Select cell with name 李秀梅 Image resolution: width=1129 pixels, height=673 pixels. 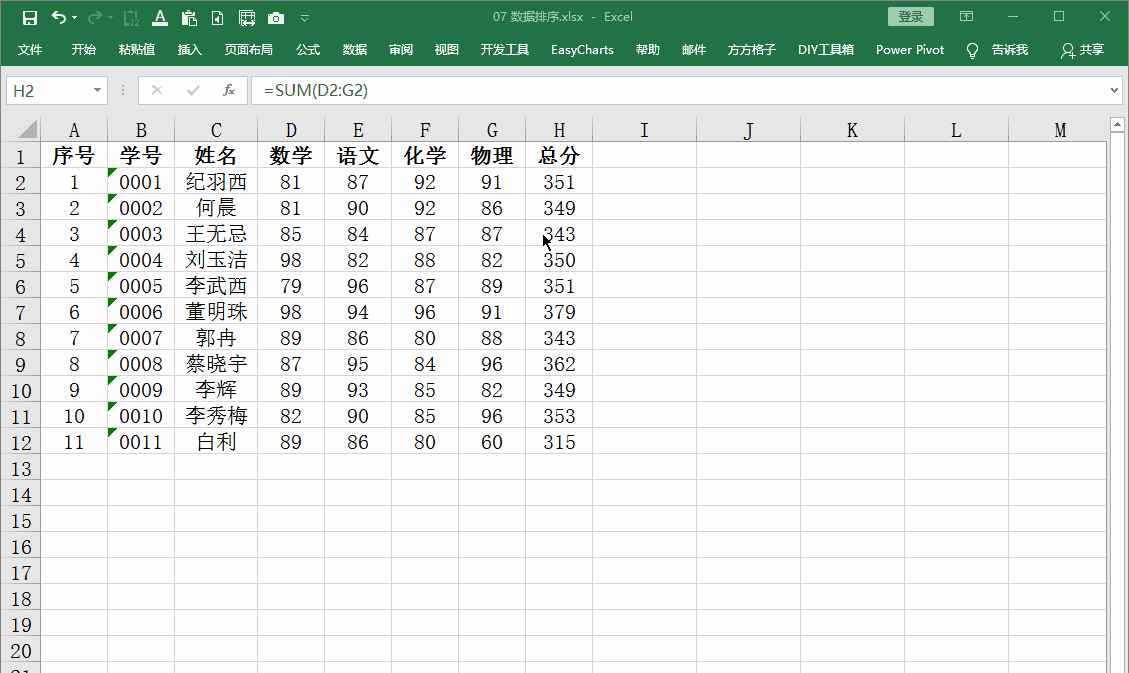pos(216,415)
